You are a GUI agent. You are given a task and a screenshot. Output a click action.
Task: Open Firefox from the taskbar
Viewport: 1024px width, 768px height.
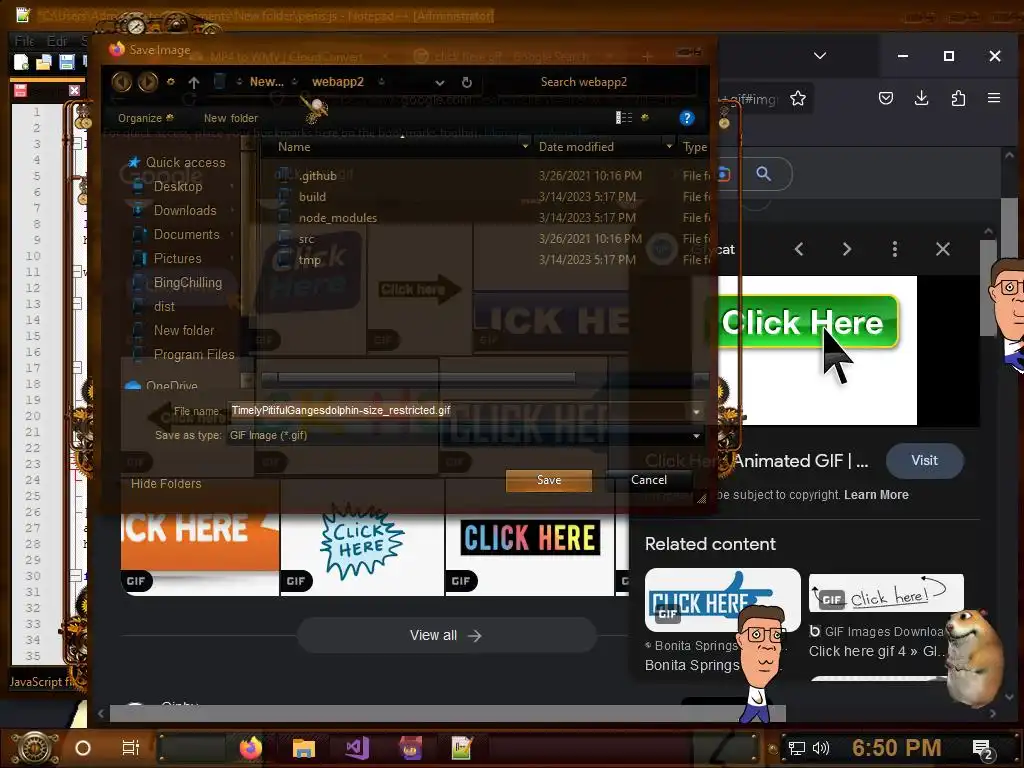[250, 748]
